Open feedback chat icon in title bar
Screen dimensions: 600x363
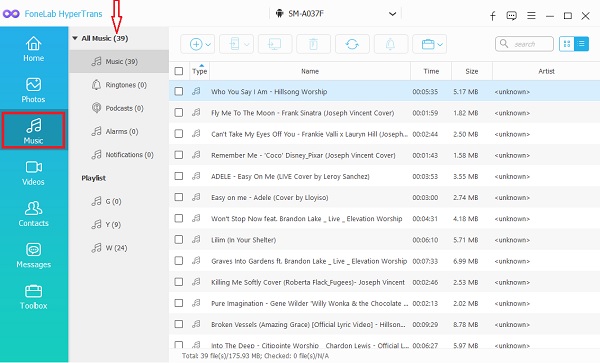coord(511,16)
